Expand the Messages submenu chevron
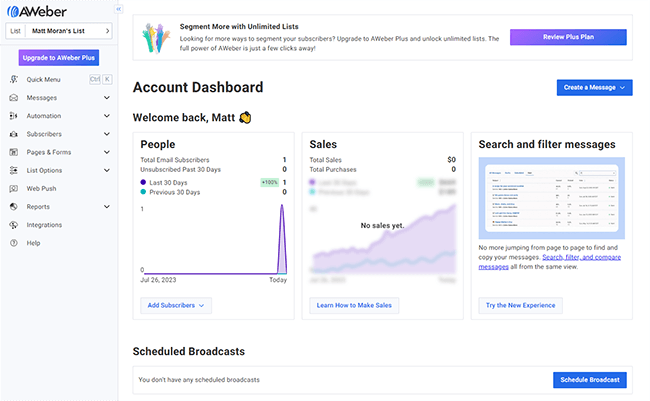Screen dimensions: 650x401 107,98
